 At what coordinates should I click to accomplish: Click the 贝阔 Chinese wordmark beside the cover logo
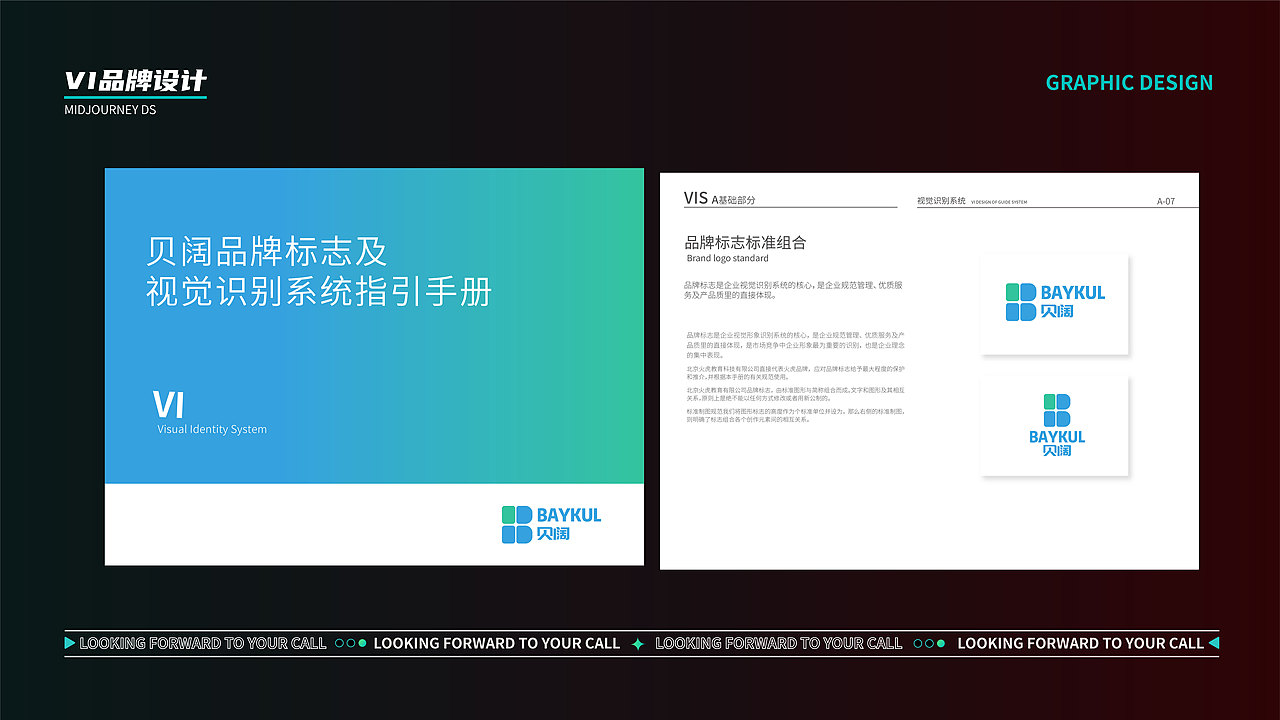point(553,533)
